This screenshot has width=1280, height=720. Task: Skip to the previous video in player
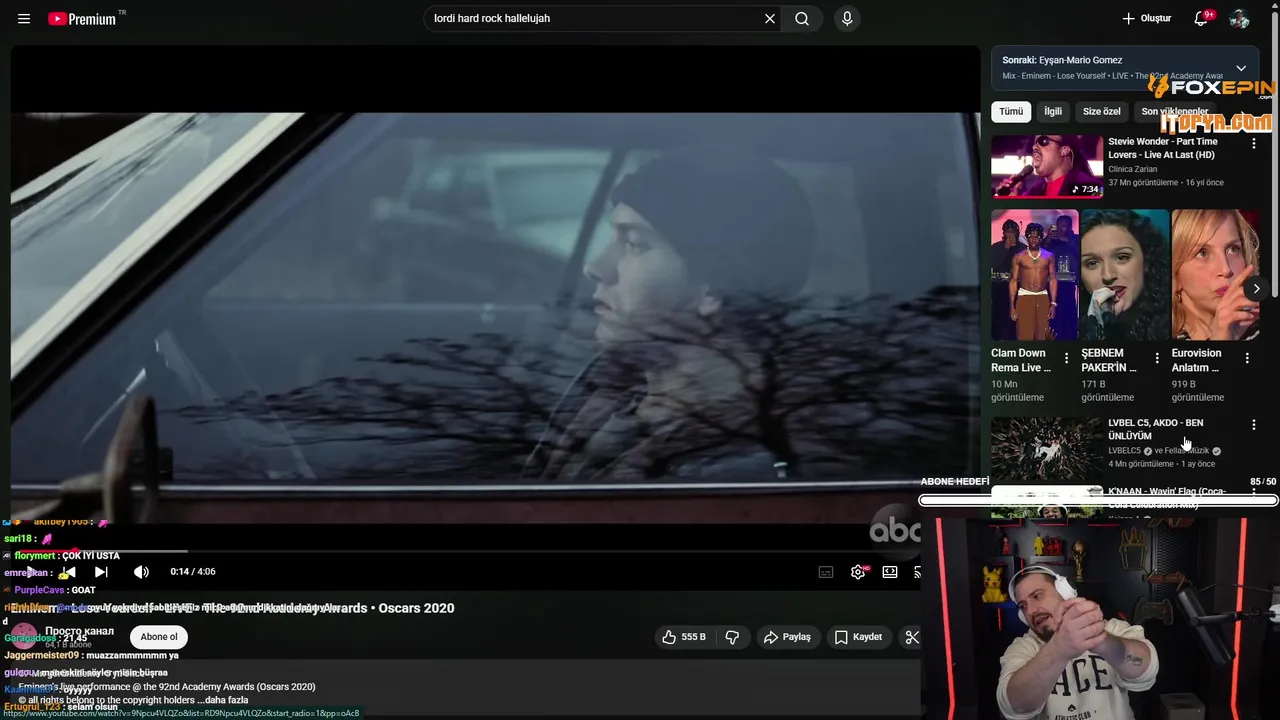click(x=67, y=572)
